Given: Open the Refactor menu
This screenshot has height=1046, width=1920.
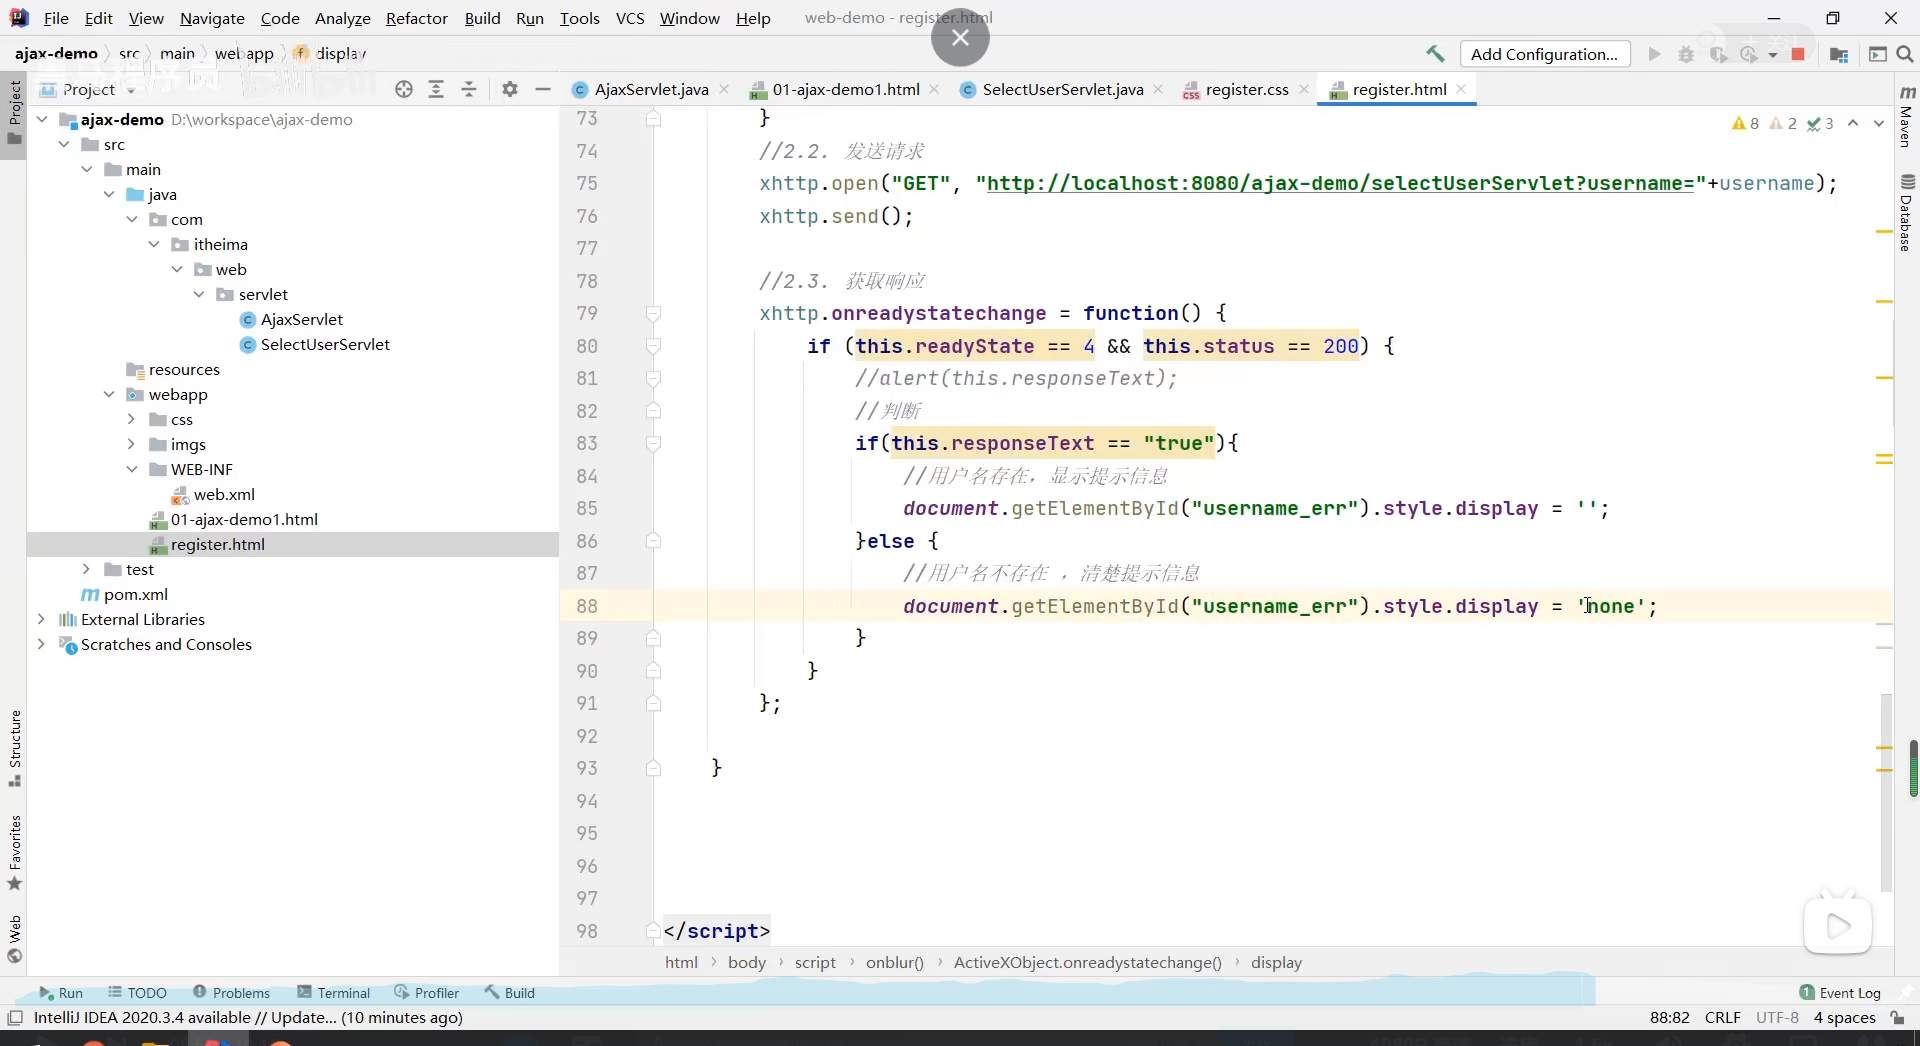Looking at the screenshot, I should coord(416,18).
